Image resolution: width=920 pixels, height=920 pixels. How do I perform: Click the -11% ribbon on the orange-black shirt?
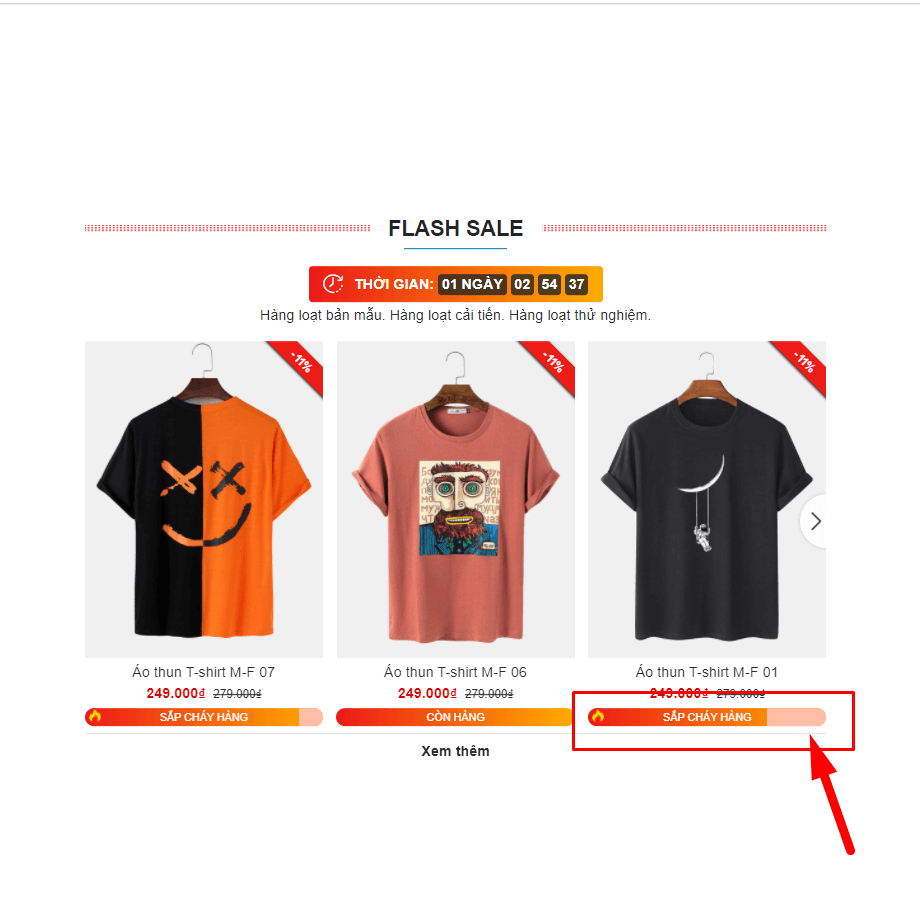(x=299, y=366)
